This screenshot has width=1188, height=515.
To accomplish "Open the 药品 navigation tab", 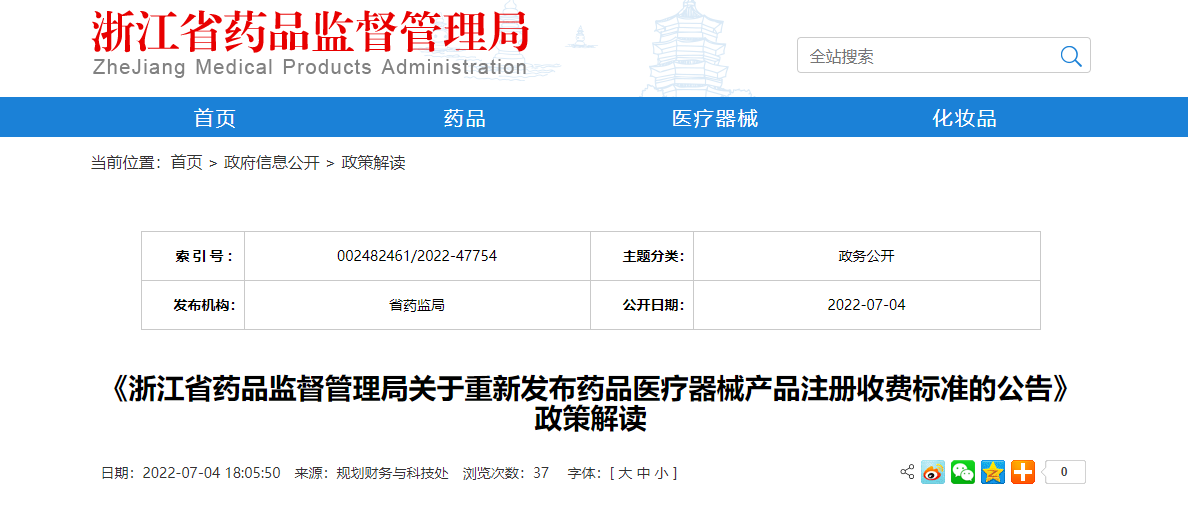I will point(465,118).
